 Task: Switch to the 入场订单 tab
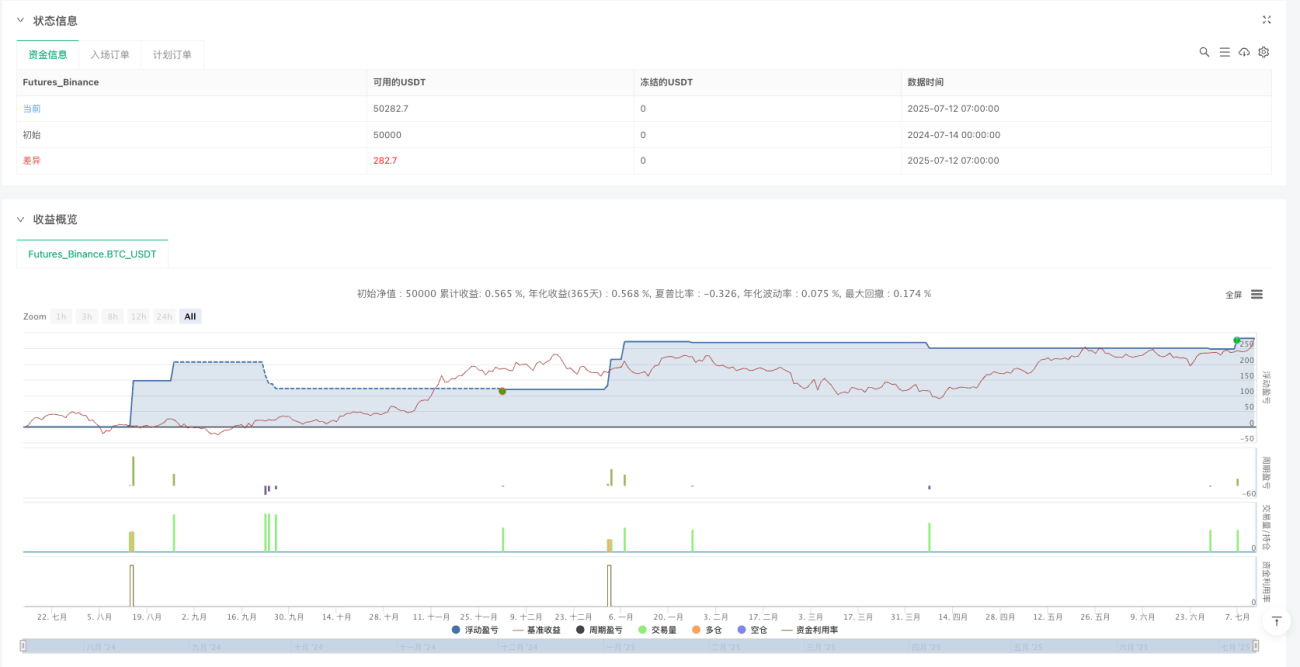click(x=110, y=55)
